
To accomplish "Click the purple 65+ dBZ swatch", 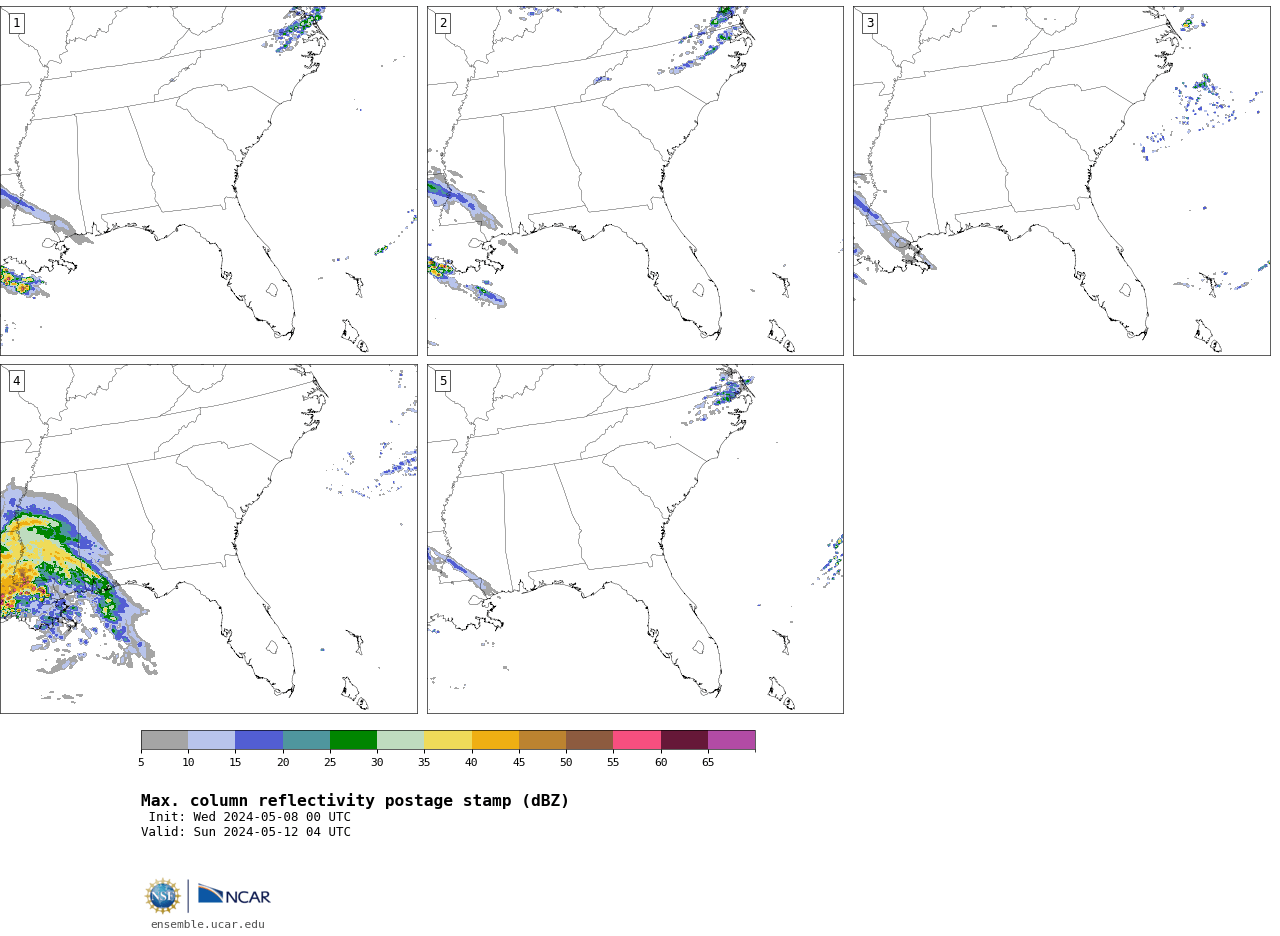I will 732,740.
